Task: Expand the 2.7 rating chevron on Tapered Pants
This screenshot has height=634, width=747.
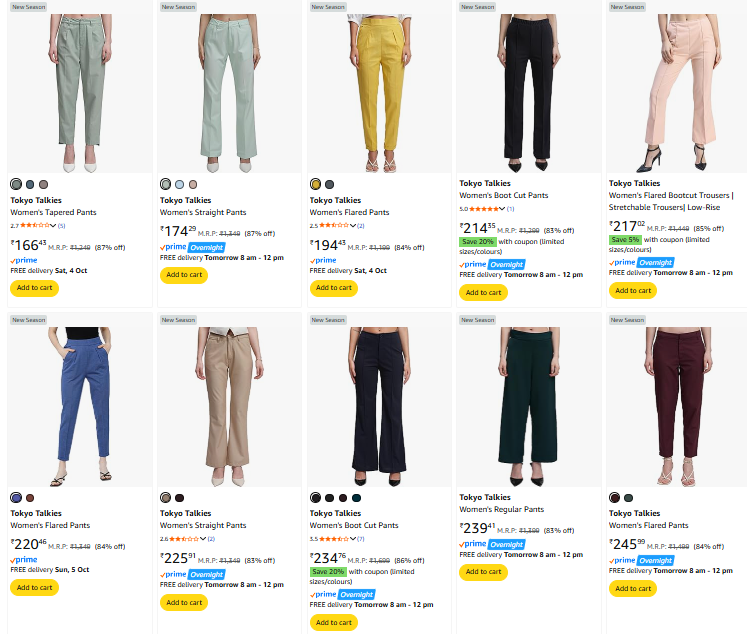Action: (53, 226)
